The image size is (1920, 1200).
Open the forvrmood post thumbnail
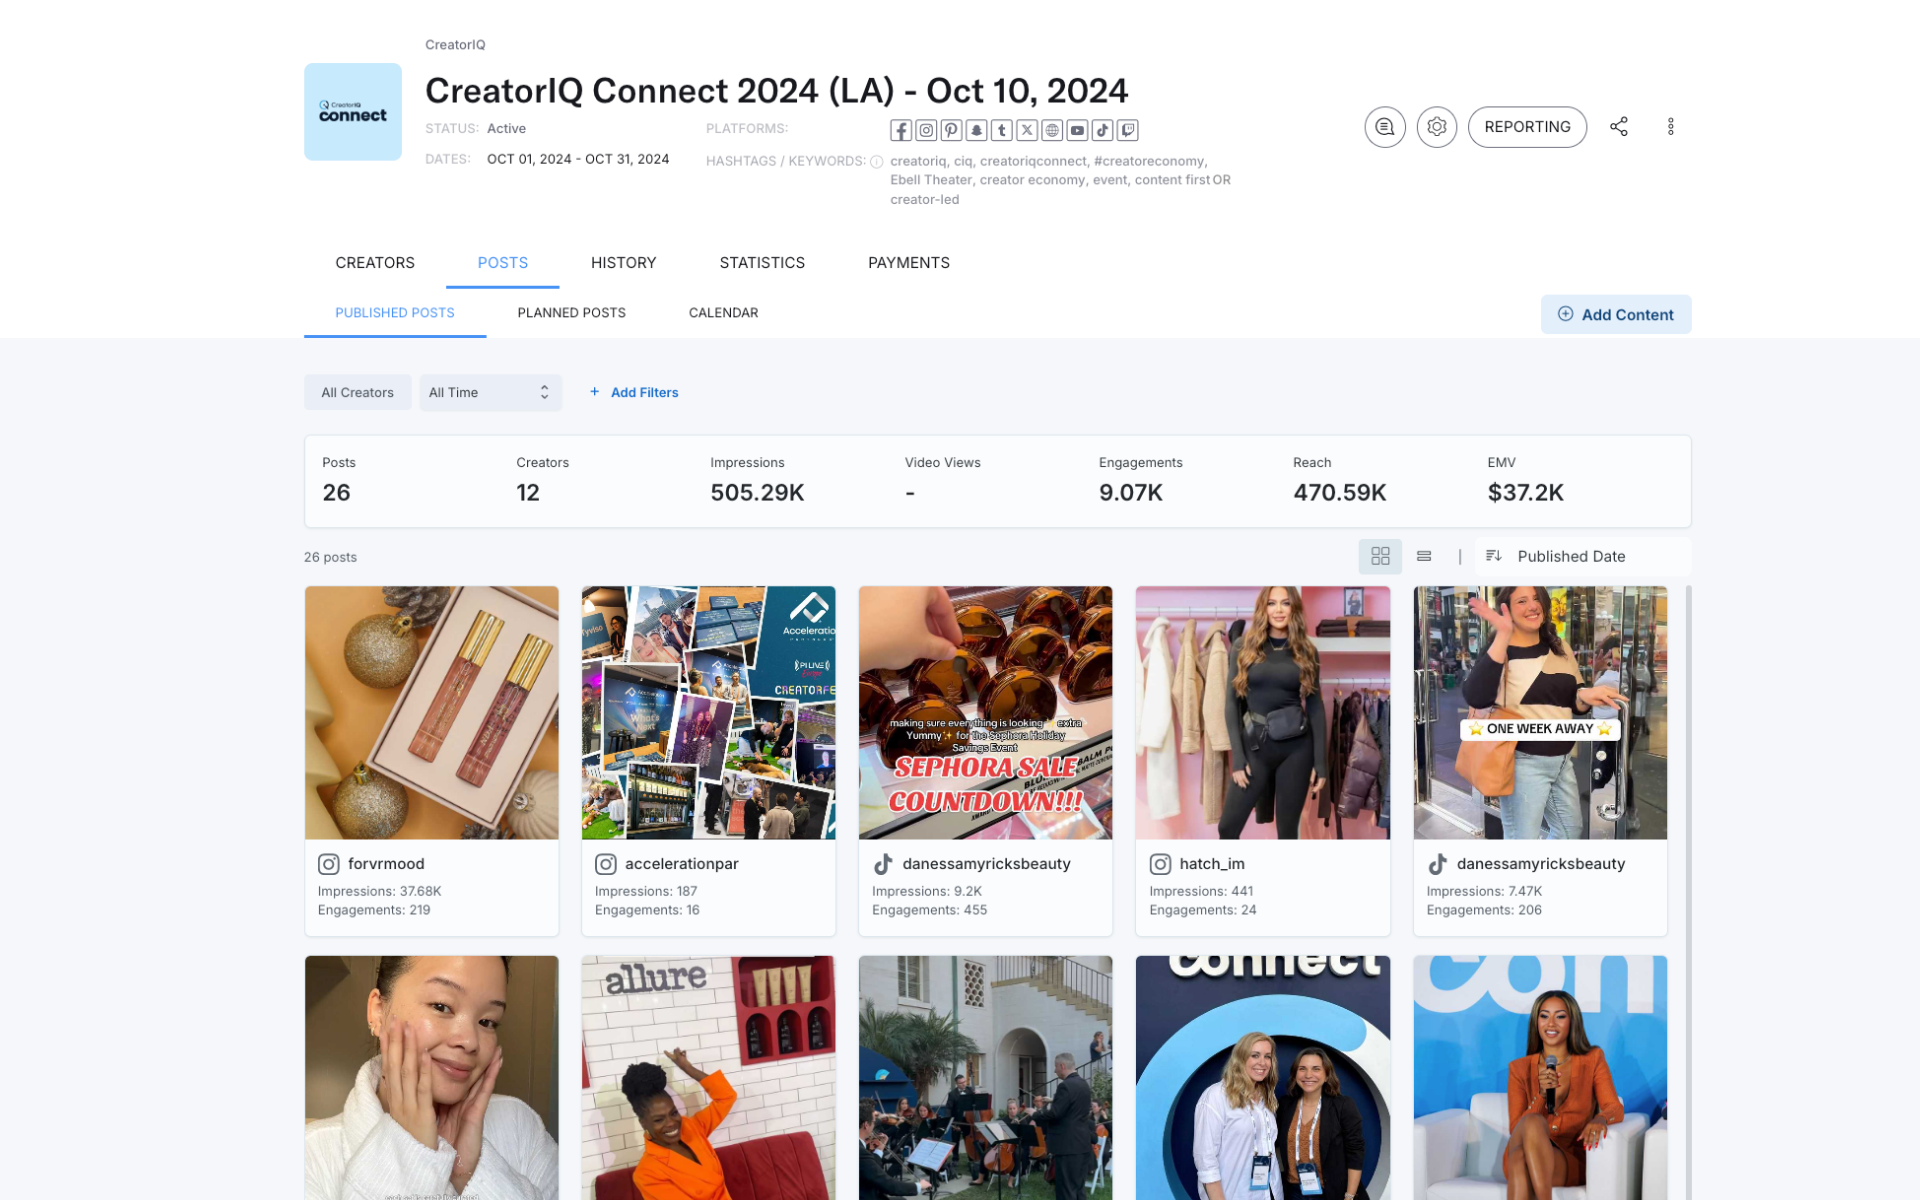(431, 712)
